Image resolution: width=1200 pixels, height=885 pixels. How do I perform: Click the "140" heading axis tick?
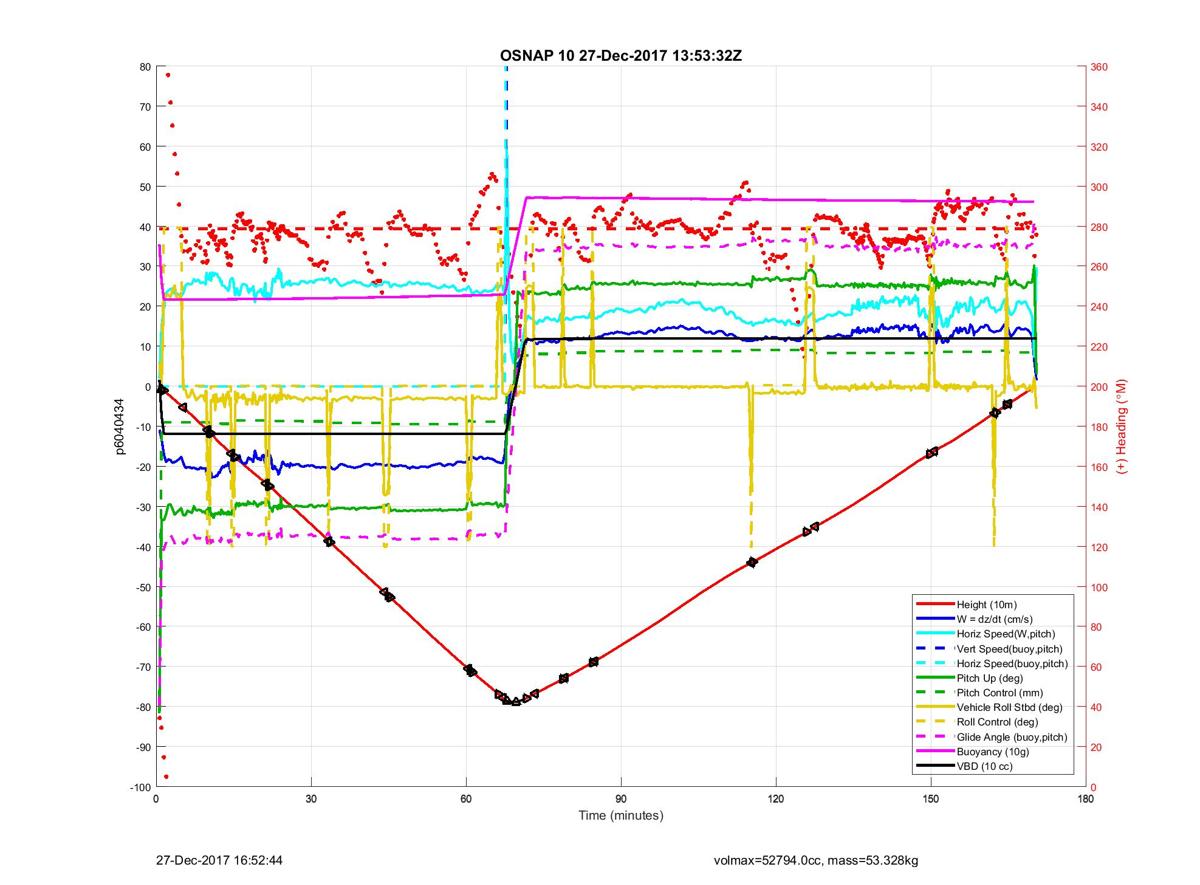1098,507
